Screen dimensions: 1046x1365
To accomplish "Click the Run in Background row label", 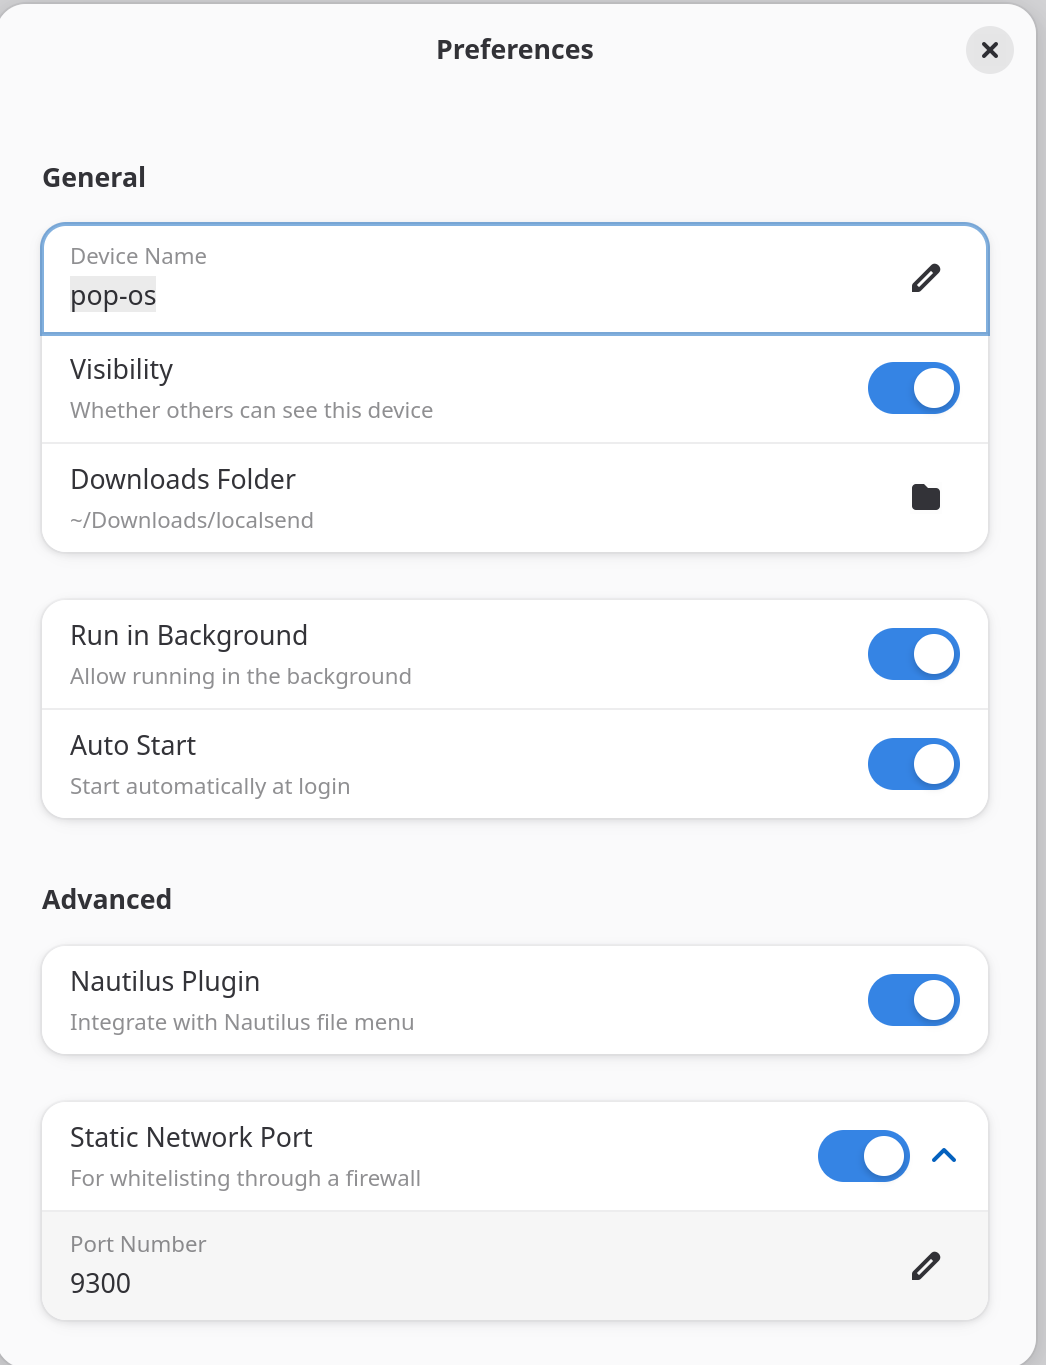I will (x=189, y=636).
